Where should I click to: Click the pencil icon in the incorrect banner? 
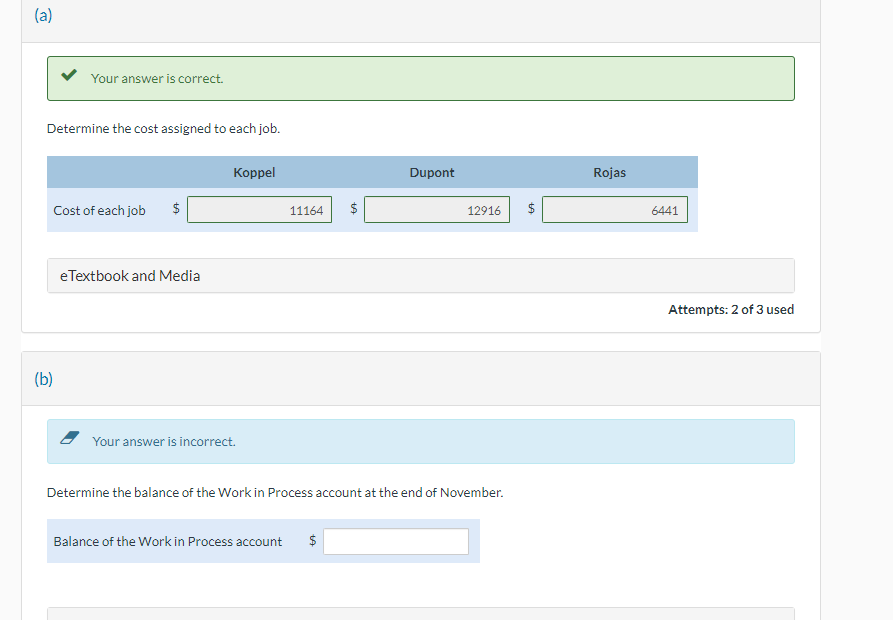pyautogui.click(x=68, y=436)
